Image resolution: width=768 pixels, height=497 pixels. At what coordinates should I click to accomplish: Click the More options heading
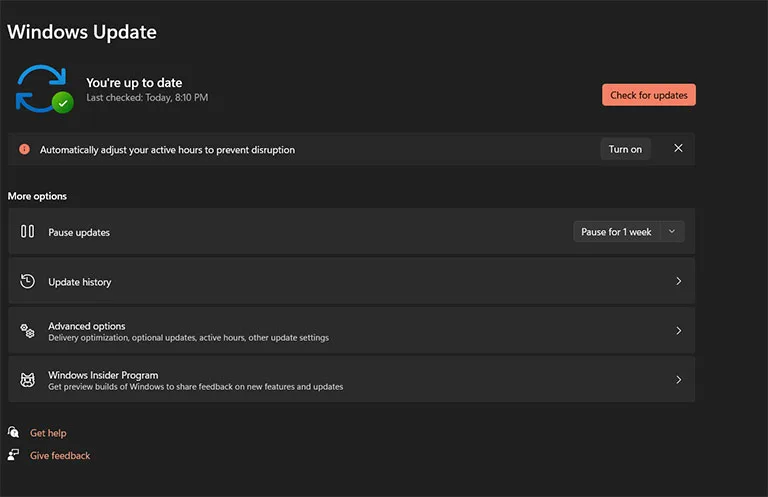pyautogui.click(x=37, y=196)
